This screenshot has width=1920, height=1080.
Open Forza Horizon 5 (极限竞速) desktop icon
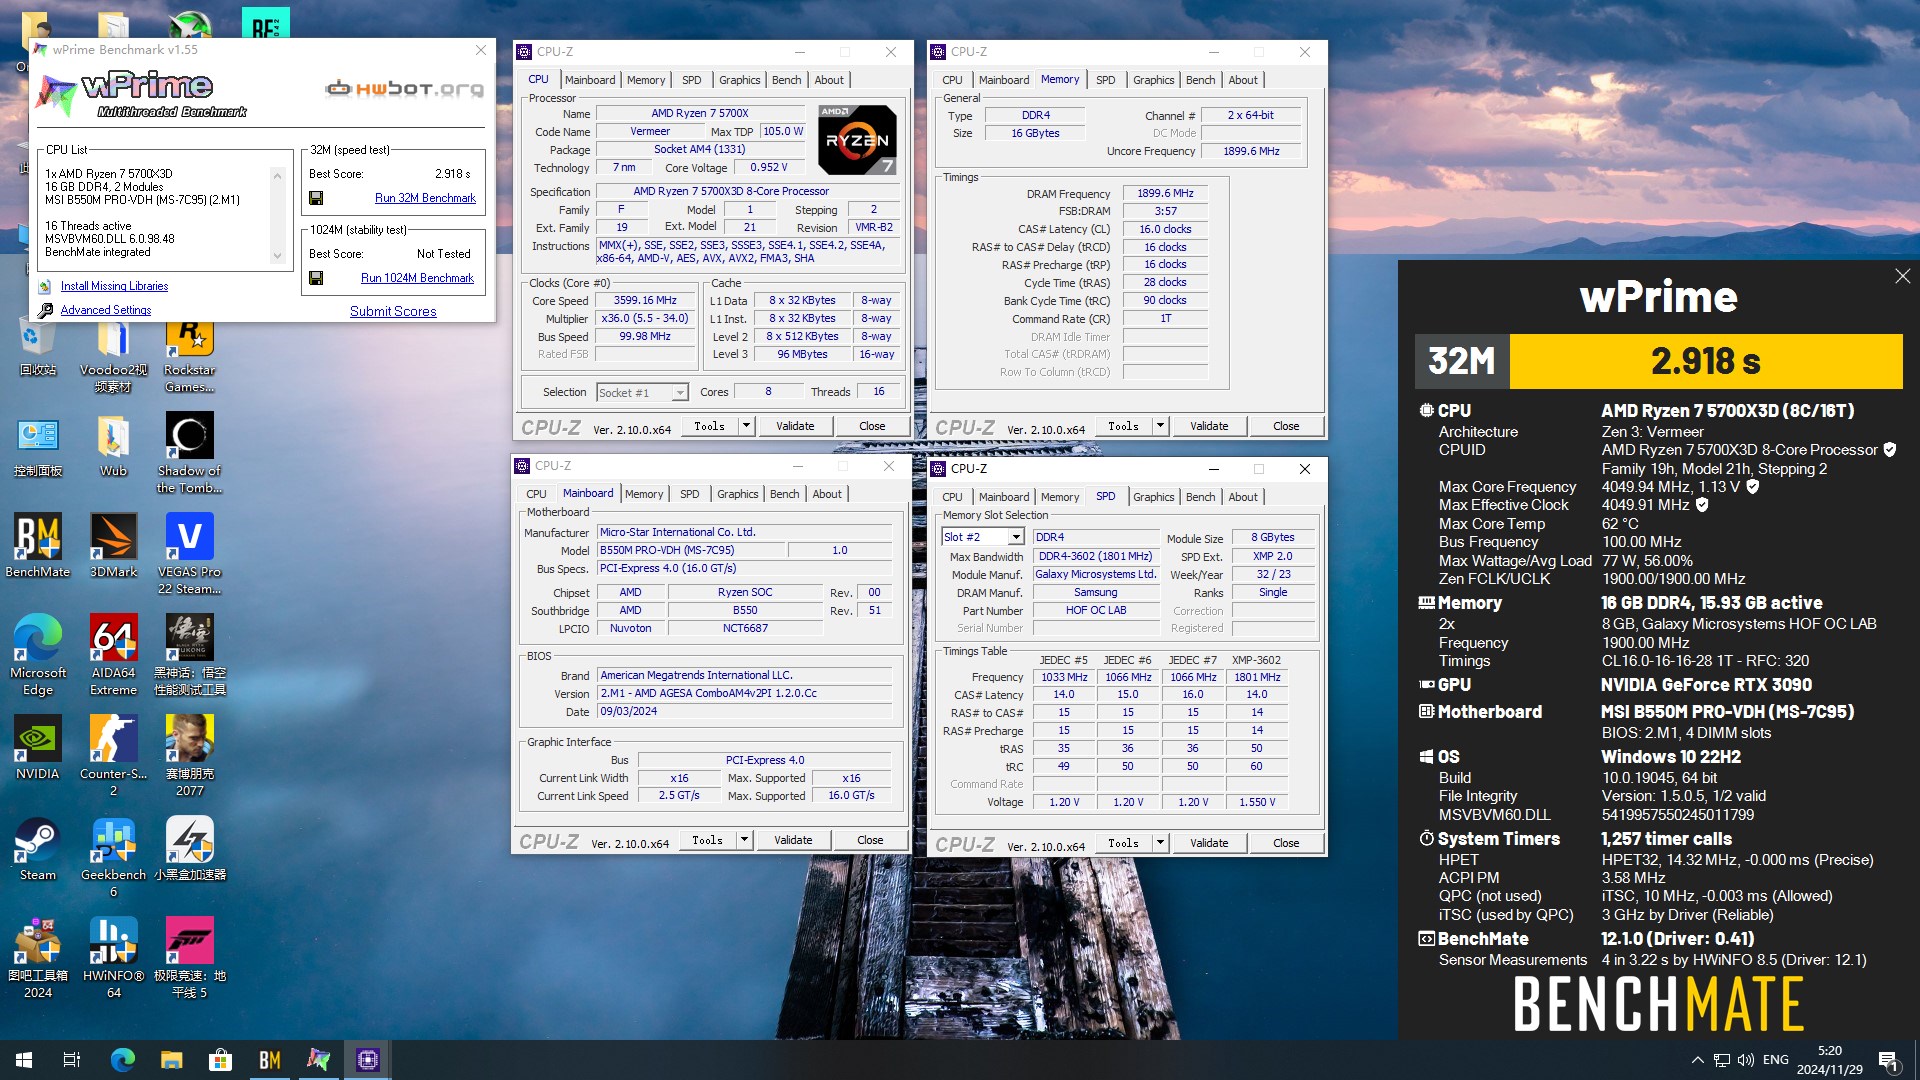189,957
